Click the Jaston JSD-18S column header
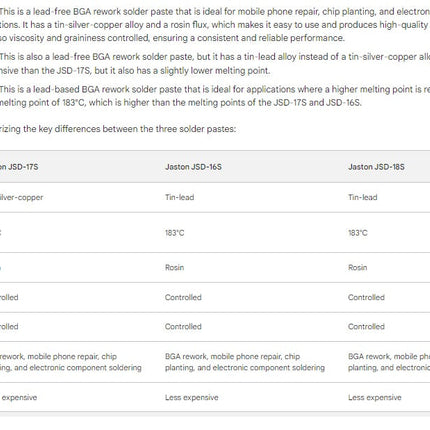The image size is (430, 430). (376, 167)
